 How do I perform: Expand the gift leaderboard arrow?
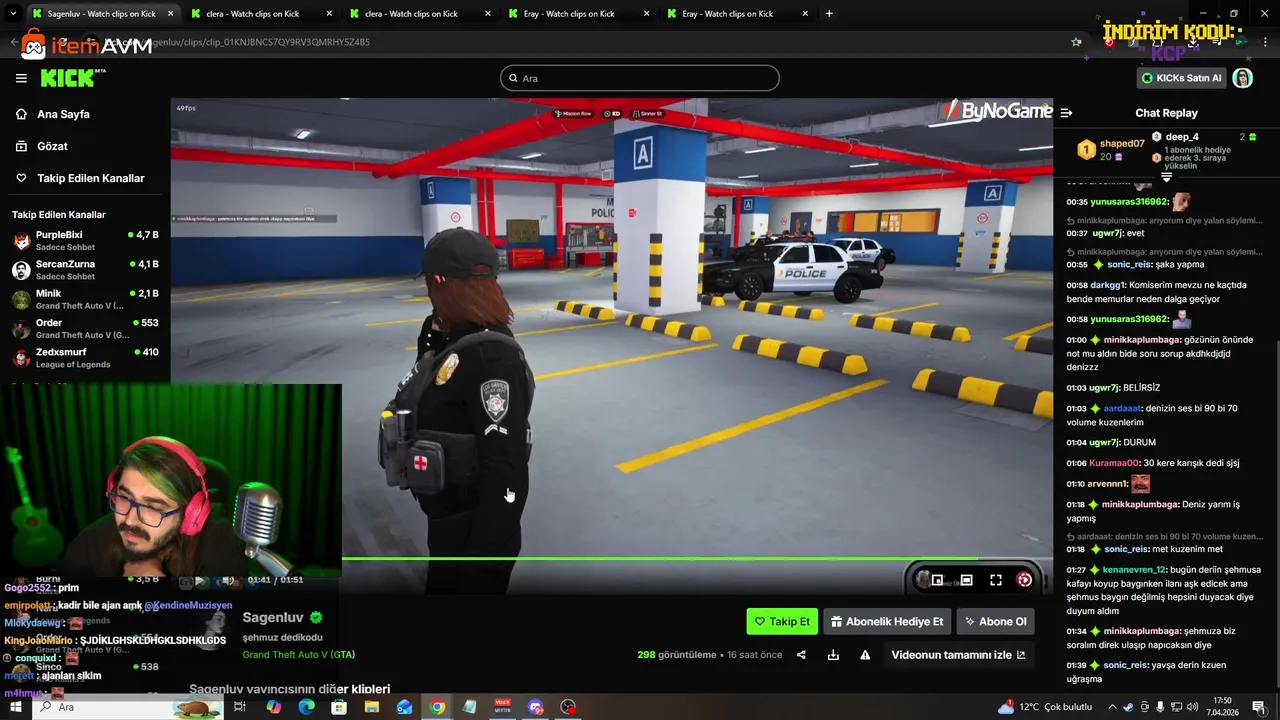tap(1166, 177)
